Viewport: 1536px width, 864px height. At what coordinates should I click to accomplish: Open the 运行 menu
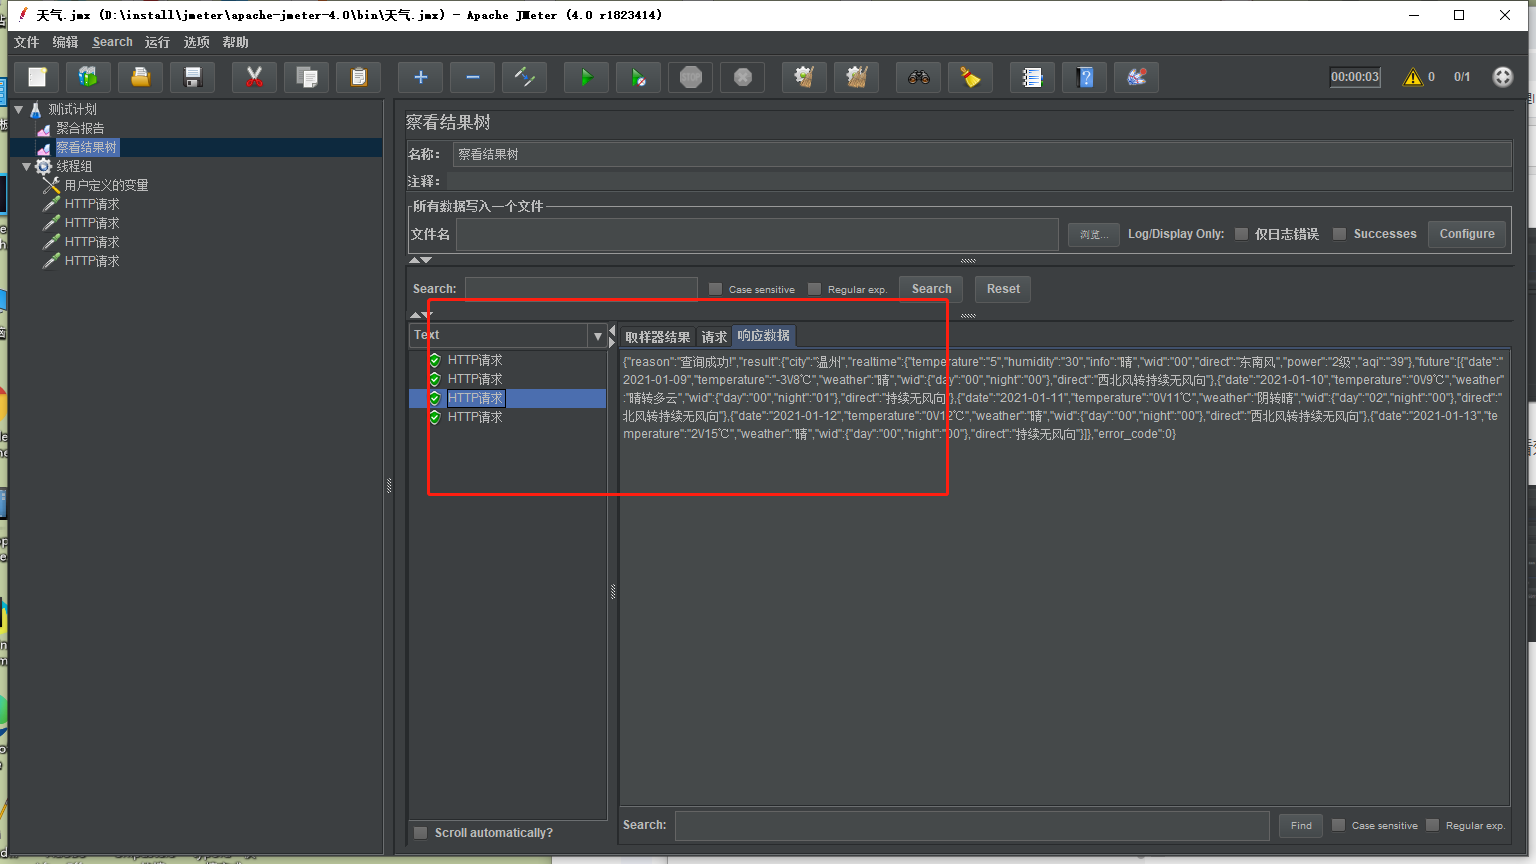[x=157, y=42]
